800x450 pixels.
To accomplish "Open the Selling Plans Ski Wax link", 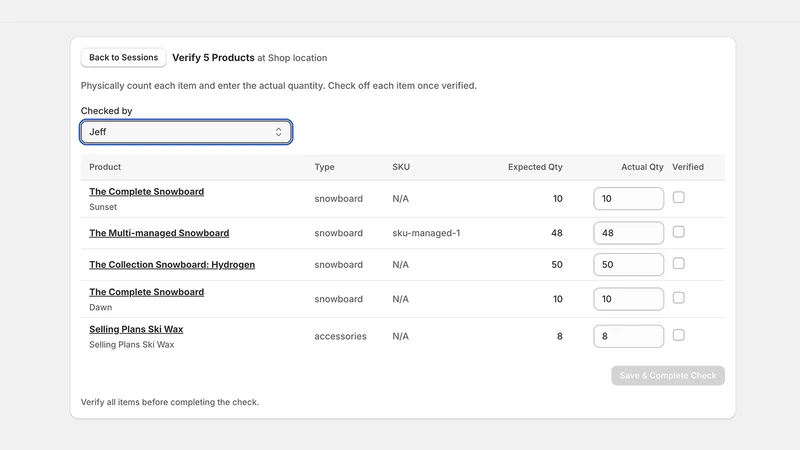I will click(x=136, y=330).
